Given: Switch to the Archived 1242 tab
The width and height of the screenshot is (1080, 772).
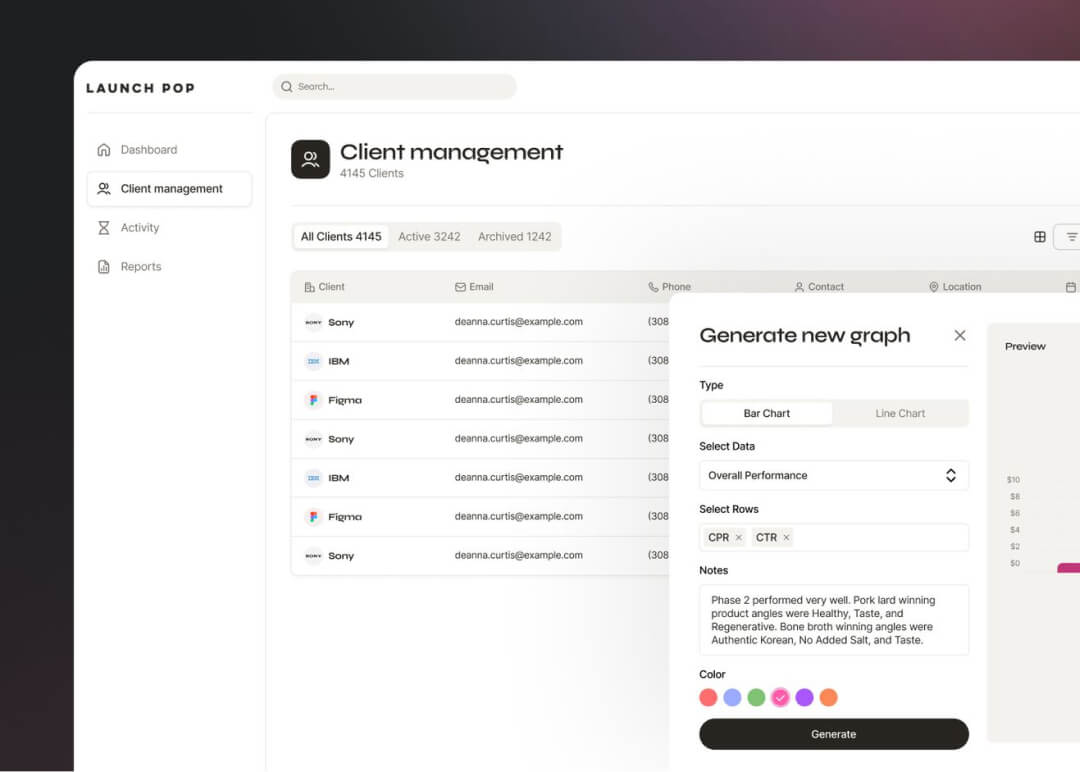Looking at the screenshot, I should 515,237.
